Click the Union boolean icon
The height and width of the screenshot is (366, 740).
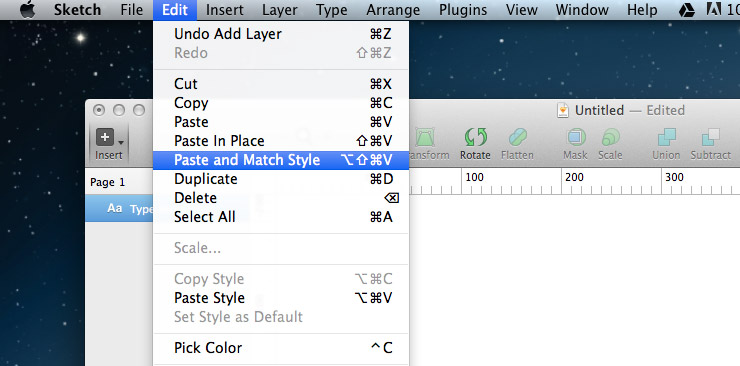(x=666, y=137)
